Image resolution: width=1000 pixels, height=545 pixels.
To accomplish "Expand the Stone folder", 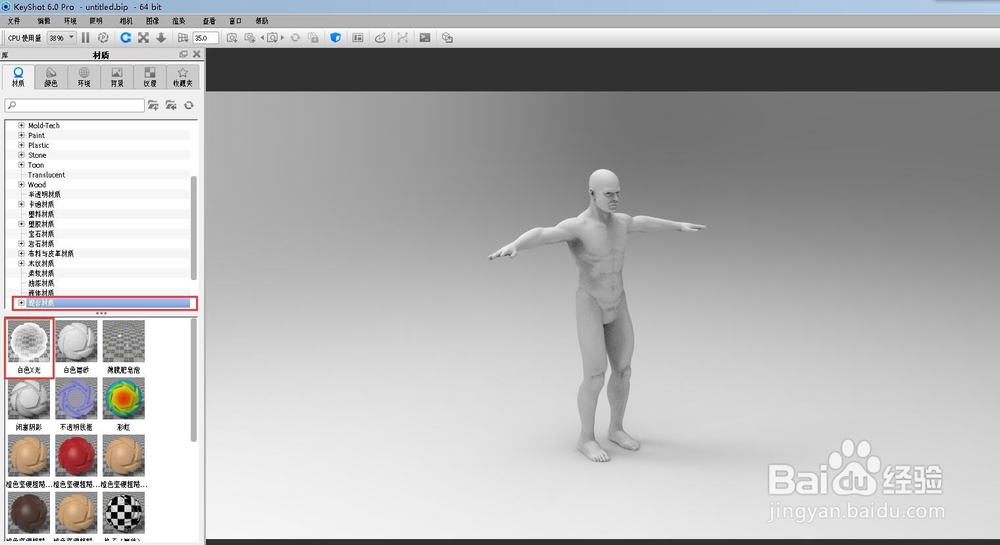I will (x=21, y=155).
